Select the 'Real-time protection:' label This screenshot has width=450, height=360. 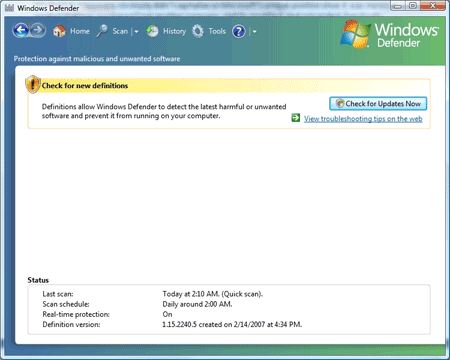(x=76, y=314)
